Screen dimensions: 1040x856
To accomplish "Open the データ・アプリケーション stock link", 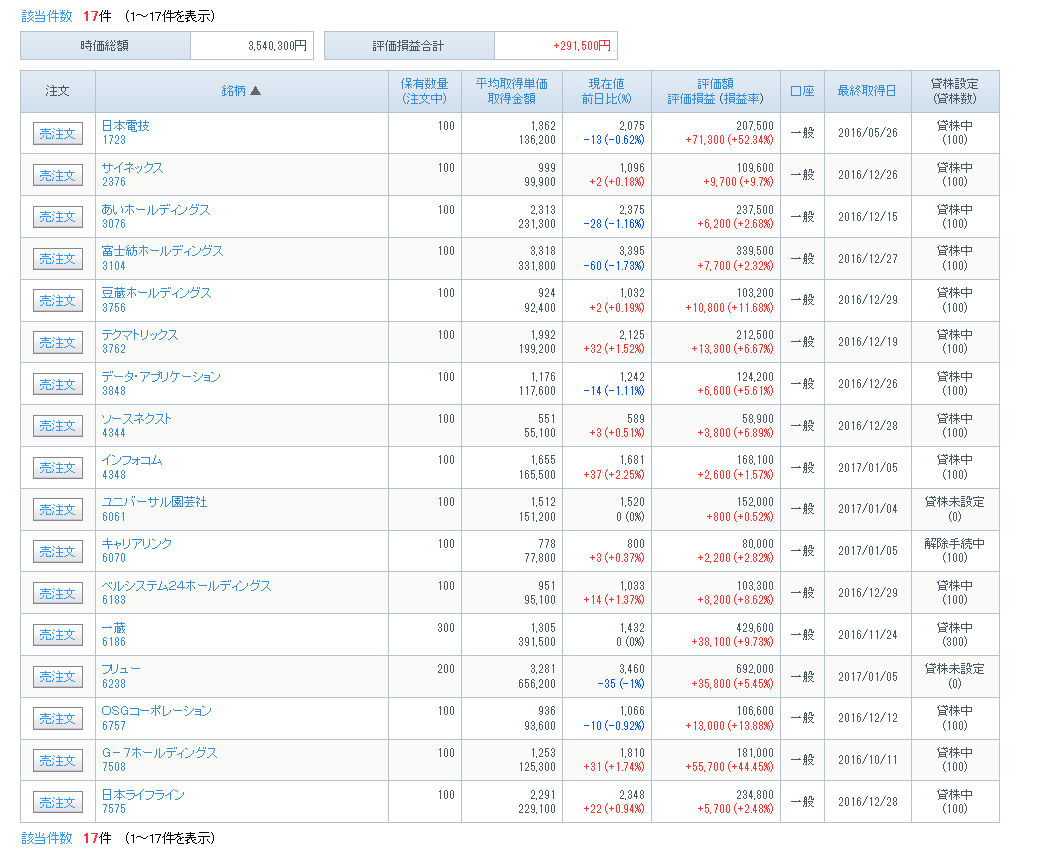I will 161,376.
